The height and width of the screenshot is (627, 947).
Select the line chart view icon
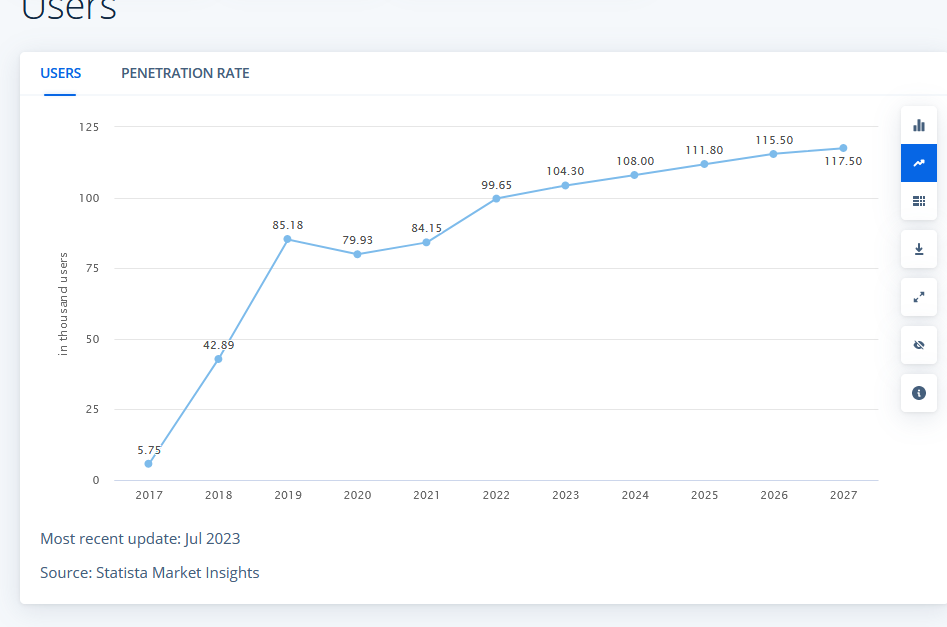click(x=919, y=162)
